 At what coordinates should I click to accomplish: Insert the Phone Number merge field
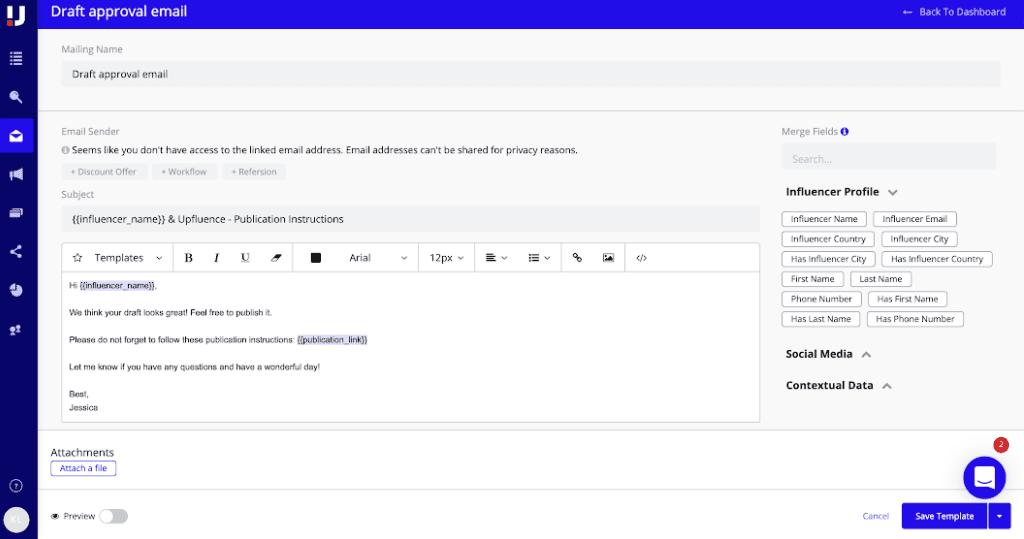click(822, 299)
